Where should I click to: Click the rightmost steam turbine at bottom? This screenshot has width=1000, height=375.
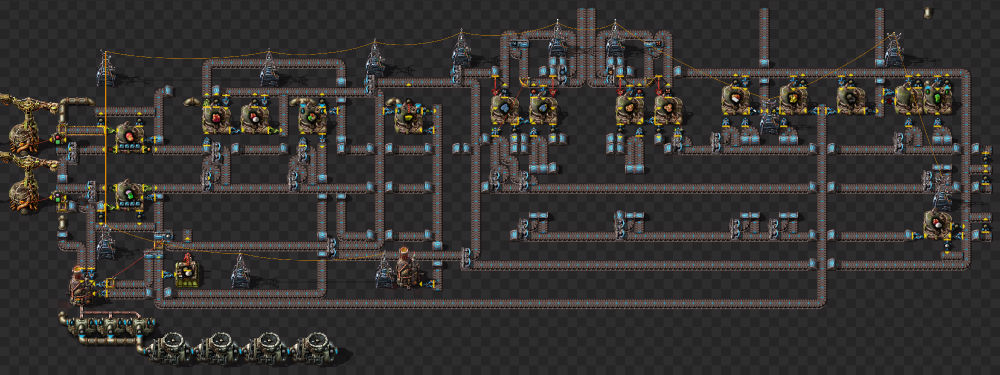pyautogui.click(x=314, y=349)
